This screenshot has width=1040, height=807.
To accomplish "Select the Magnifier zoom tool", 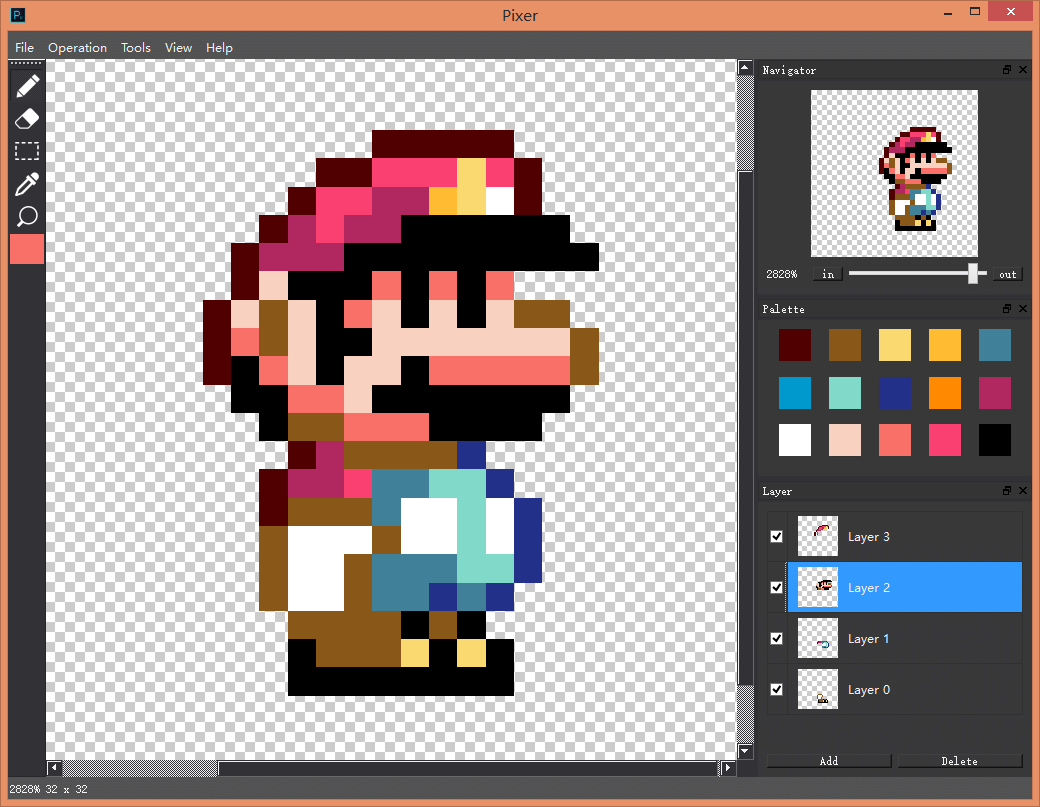I will pyautogui.click(x=27, y=216).
